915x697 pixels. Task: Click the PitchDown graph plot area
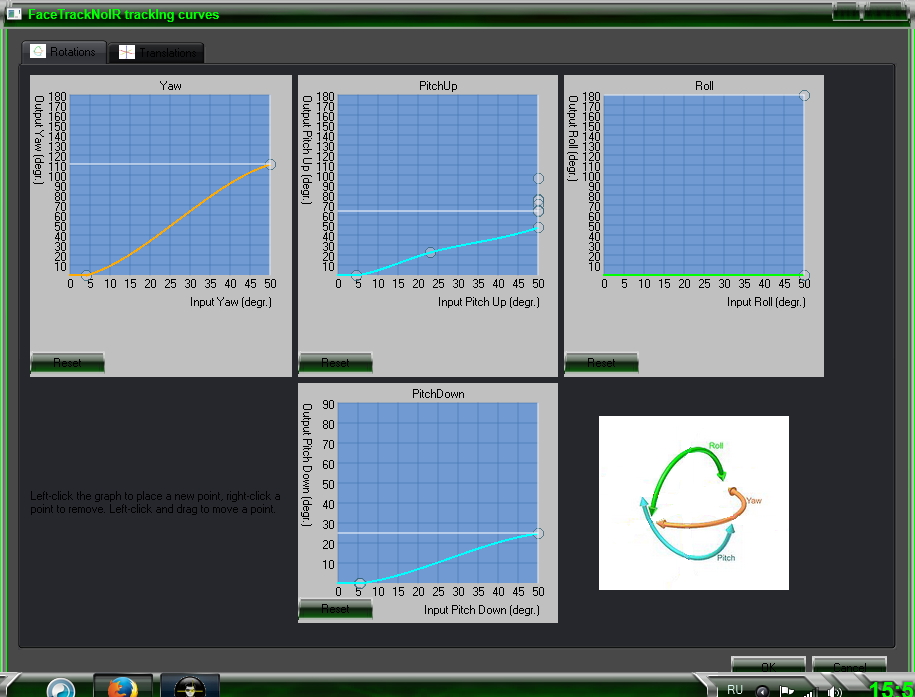click(x=438, y=493)
